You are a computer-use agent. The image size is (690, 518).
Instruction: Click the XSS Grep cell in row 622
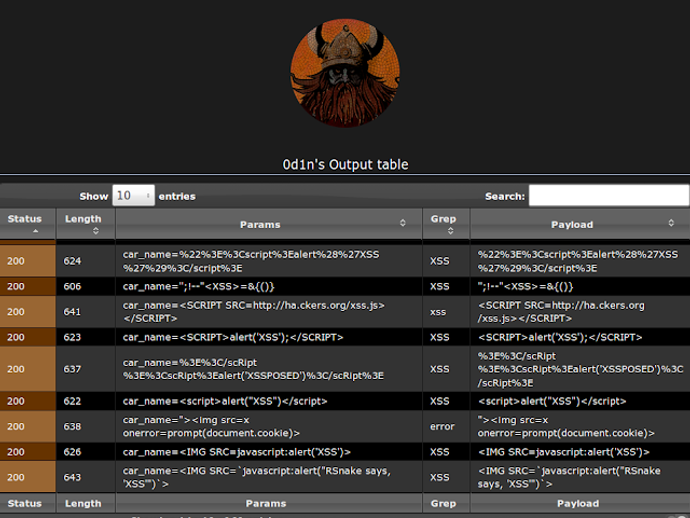pyautogui.click(x=446, y=401)
